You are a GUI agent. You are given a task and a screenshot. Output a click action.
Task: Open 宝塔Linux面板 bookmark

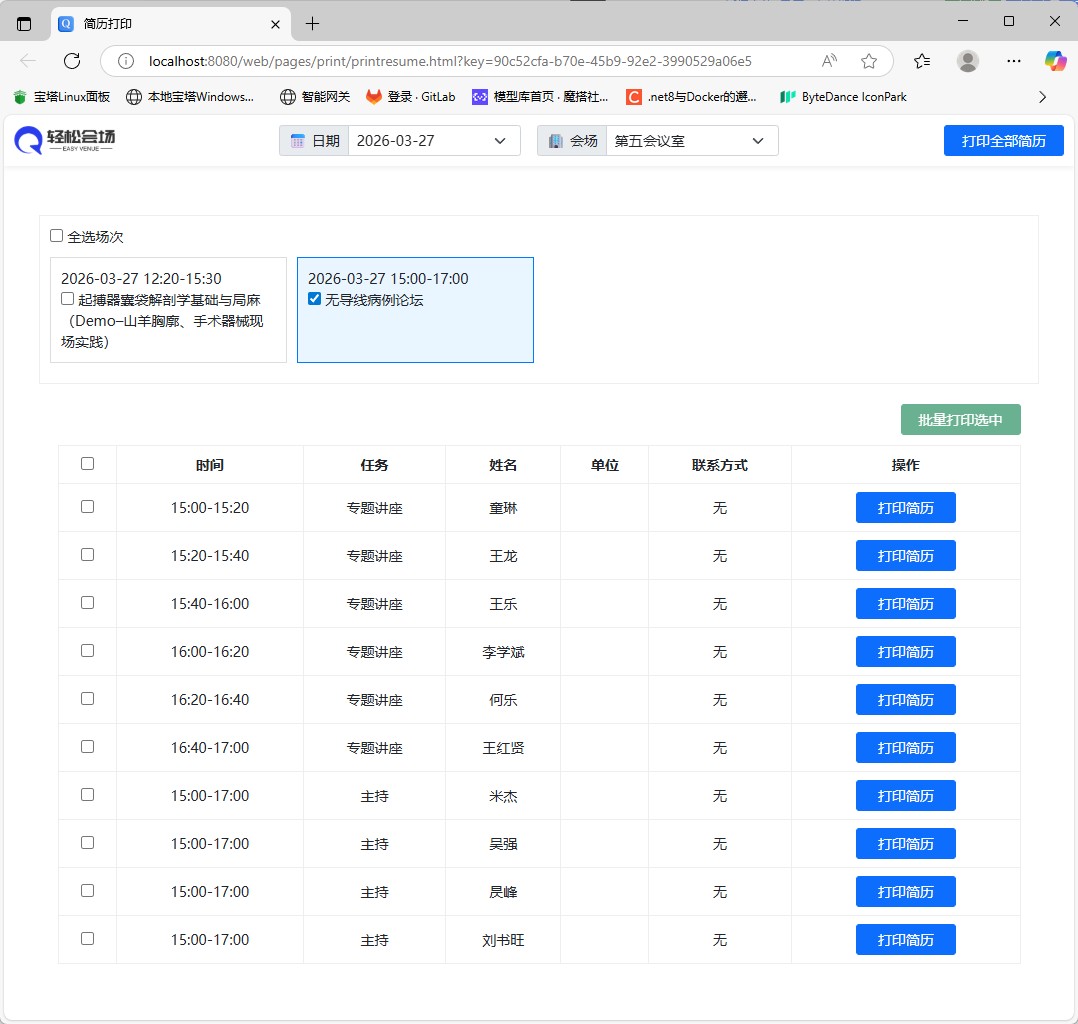[x=62, y=97]
